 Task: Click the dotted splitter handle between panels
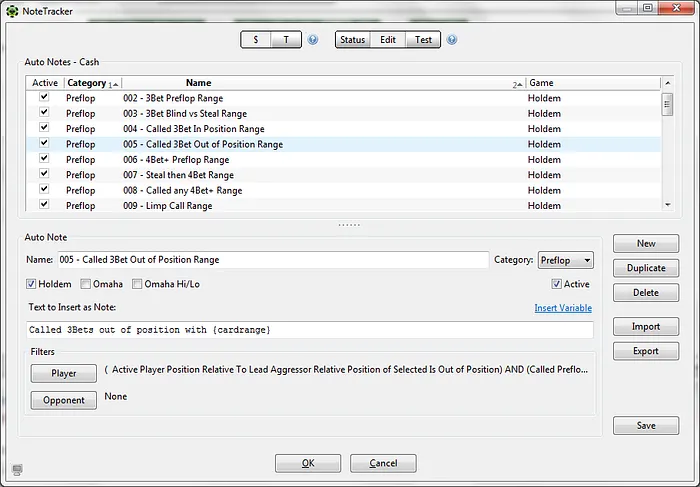pyautogui.click(x=349, y=225)
